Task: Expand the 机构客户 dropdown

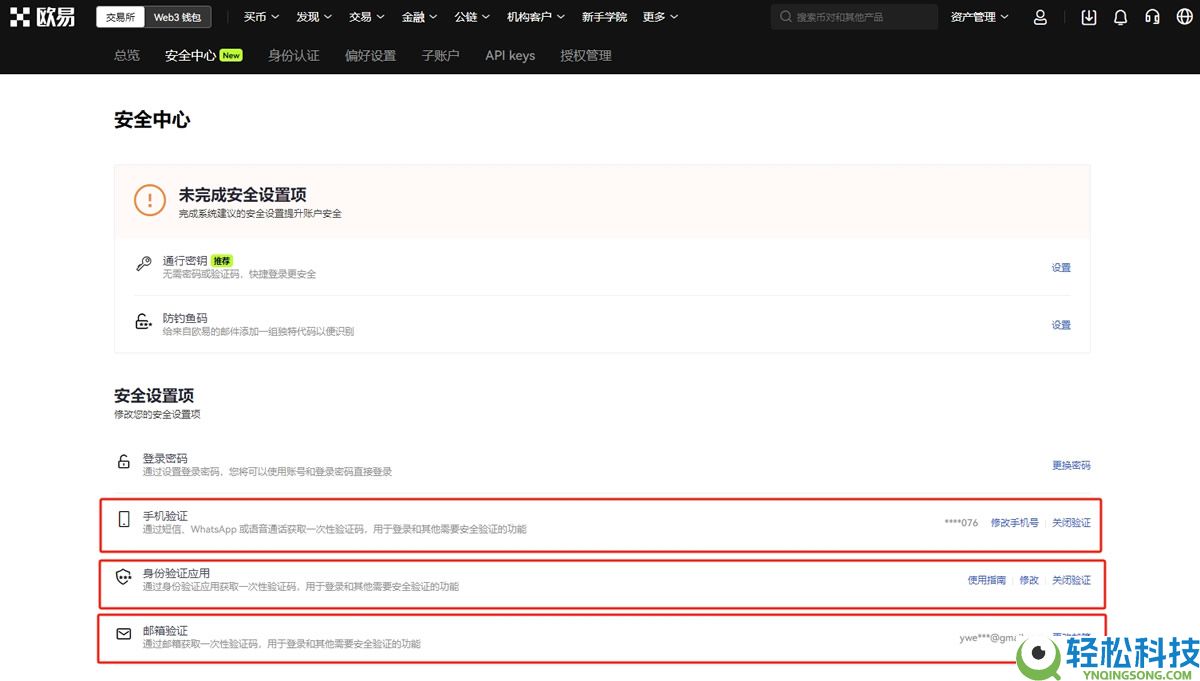Action: (534, 16)
